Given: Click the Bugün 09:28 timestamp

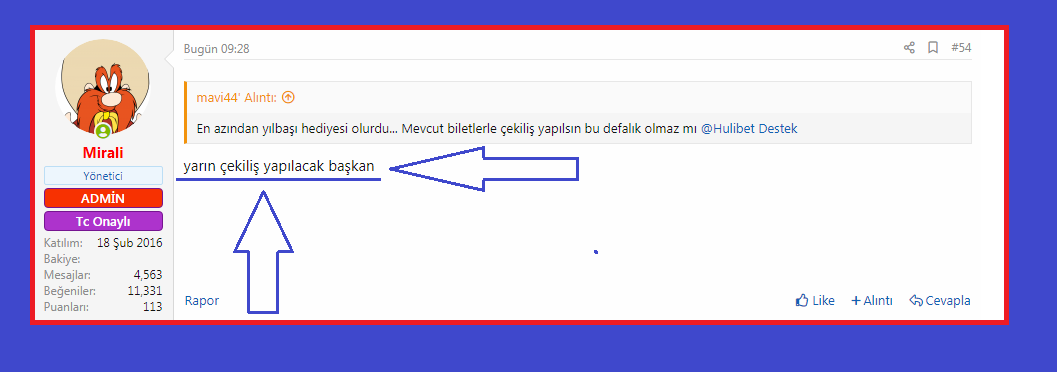Looking at the screenshot, I should 217,49.
